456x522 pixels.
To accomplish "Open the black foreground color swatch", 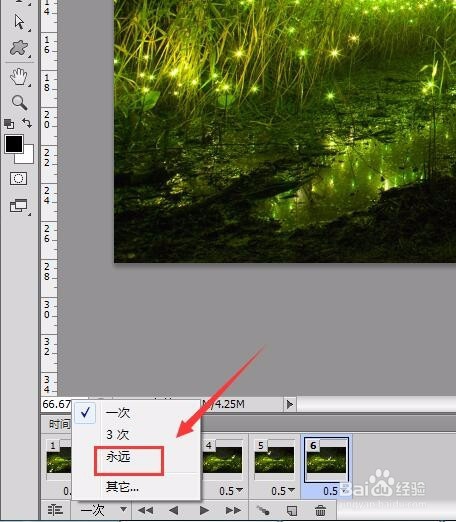I will [14, 144].
